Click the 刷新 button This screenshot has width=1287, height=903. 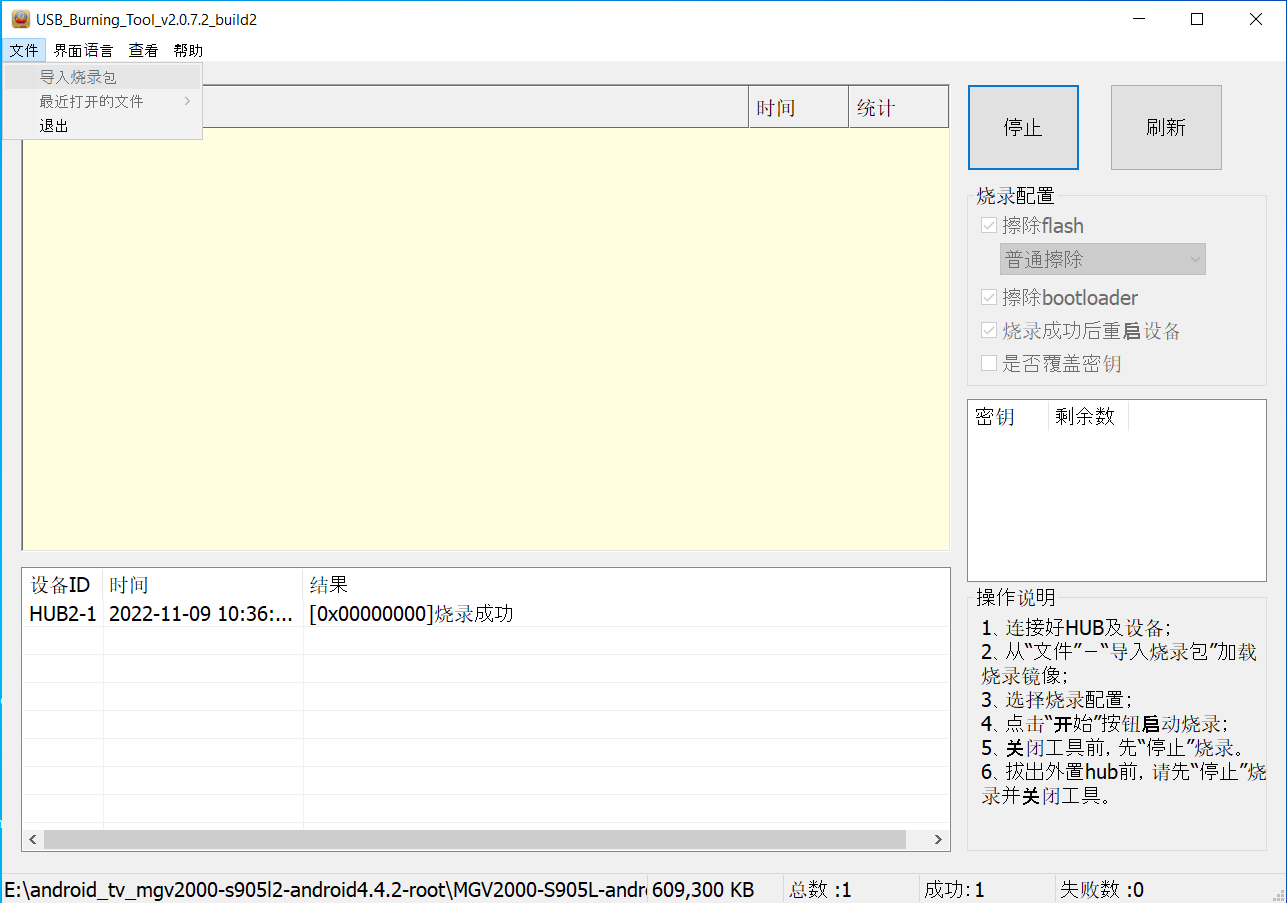coord(1166,127)
